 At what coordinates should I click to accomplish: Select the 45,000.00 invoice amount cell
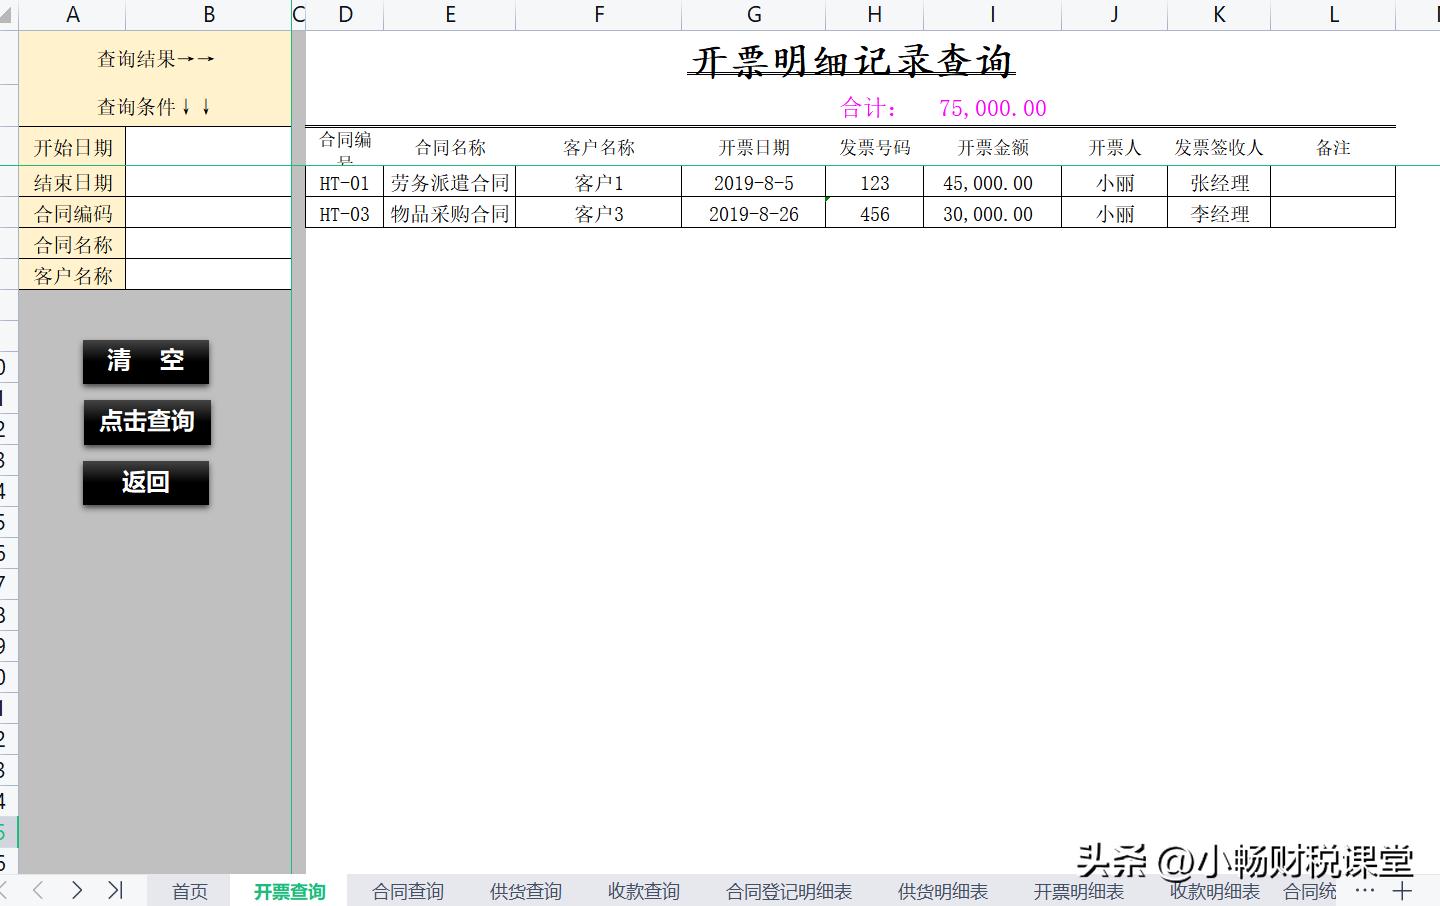992,182
